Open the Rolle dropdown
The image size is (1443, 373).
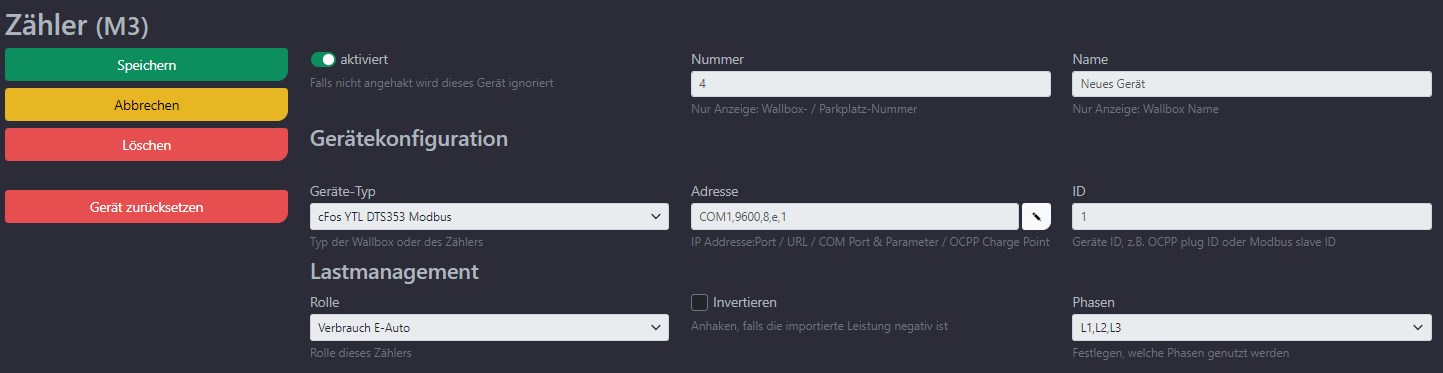coord(490,327)
